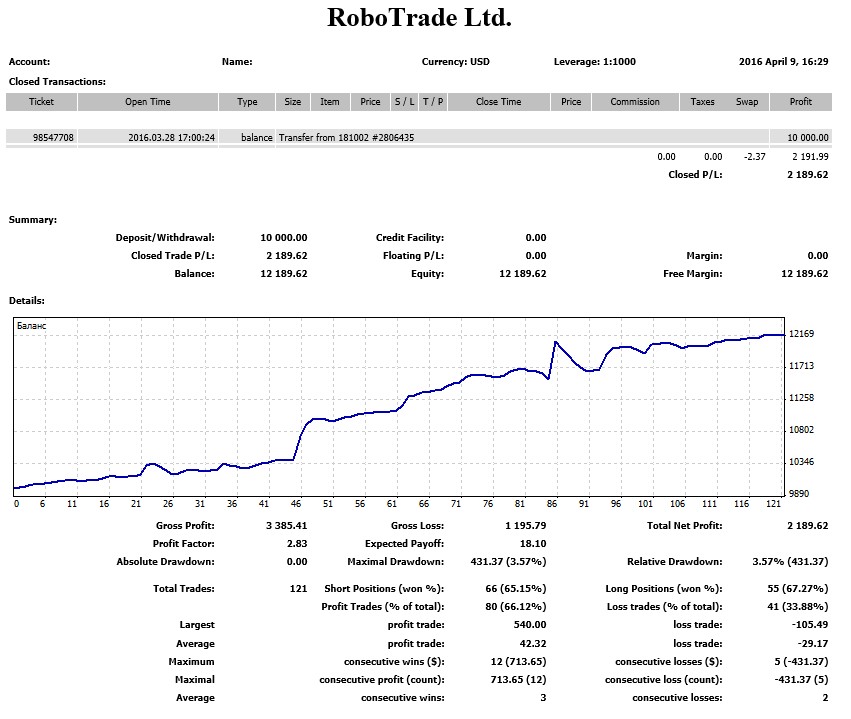Screen dimensions: 851x719
Task: Click the Expected Payoff value 18.10
Action: 533,544
